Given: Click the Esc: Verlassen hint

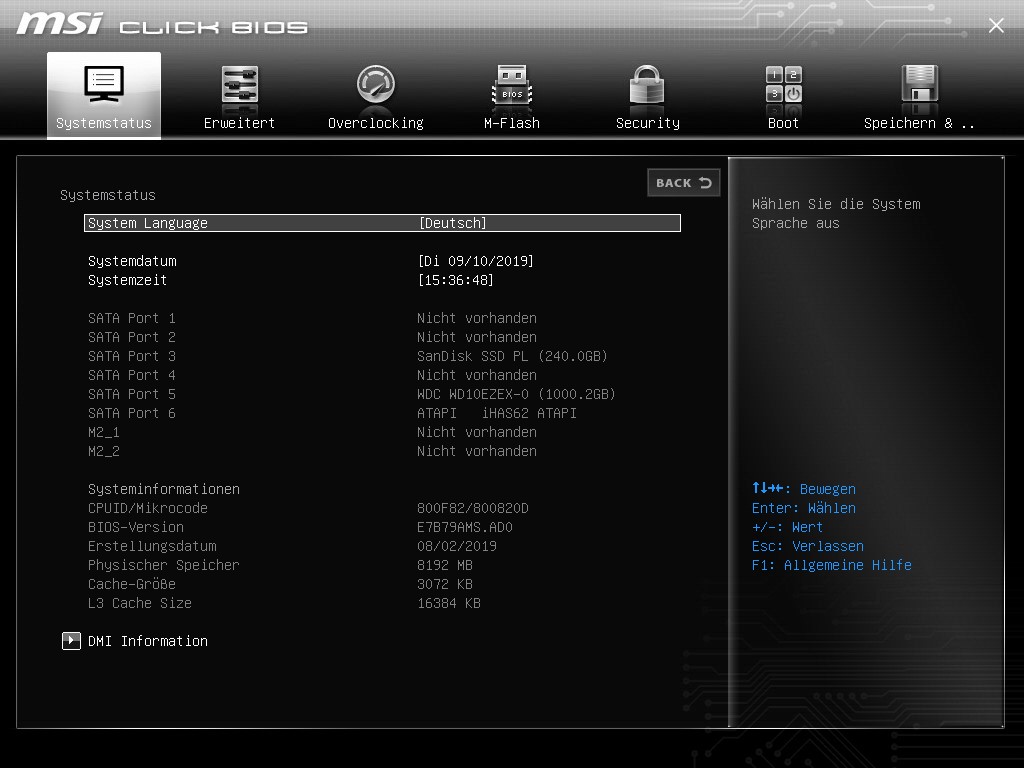Looking at the screenshot, I should tap(808, 545).
